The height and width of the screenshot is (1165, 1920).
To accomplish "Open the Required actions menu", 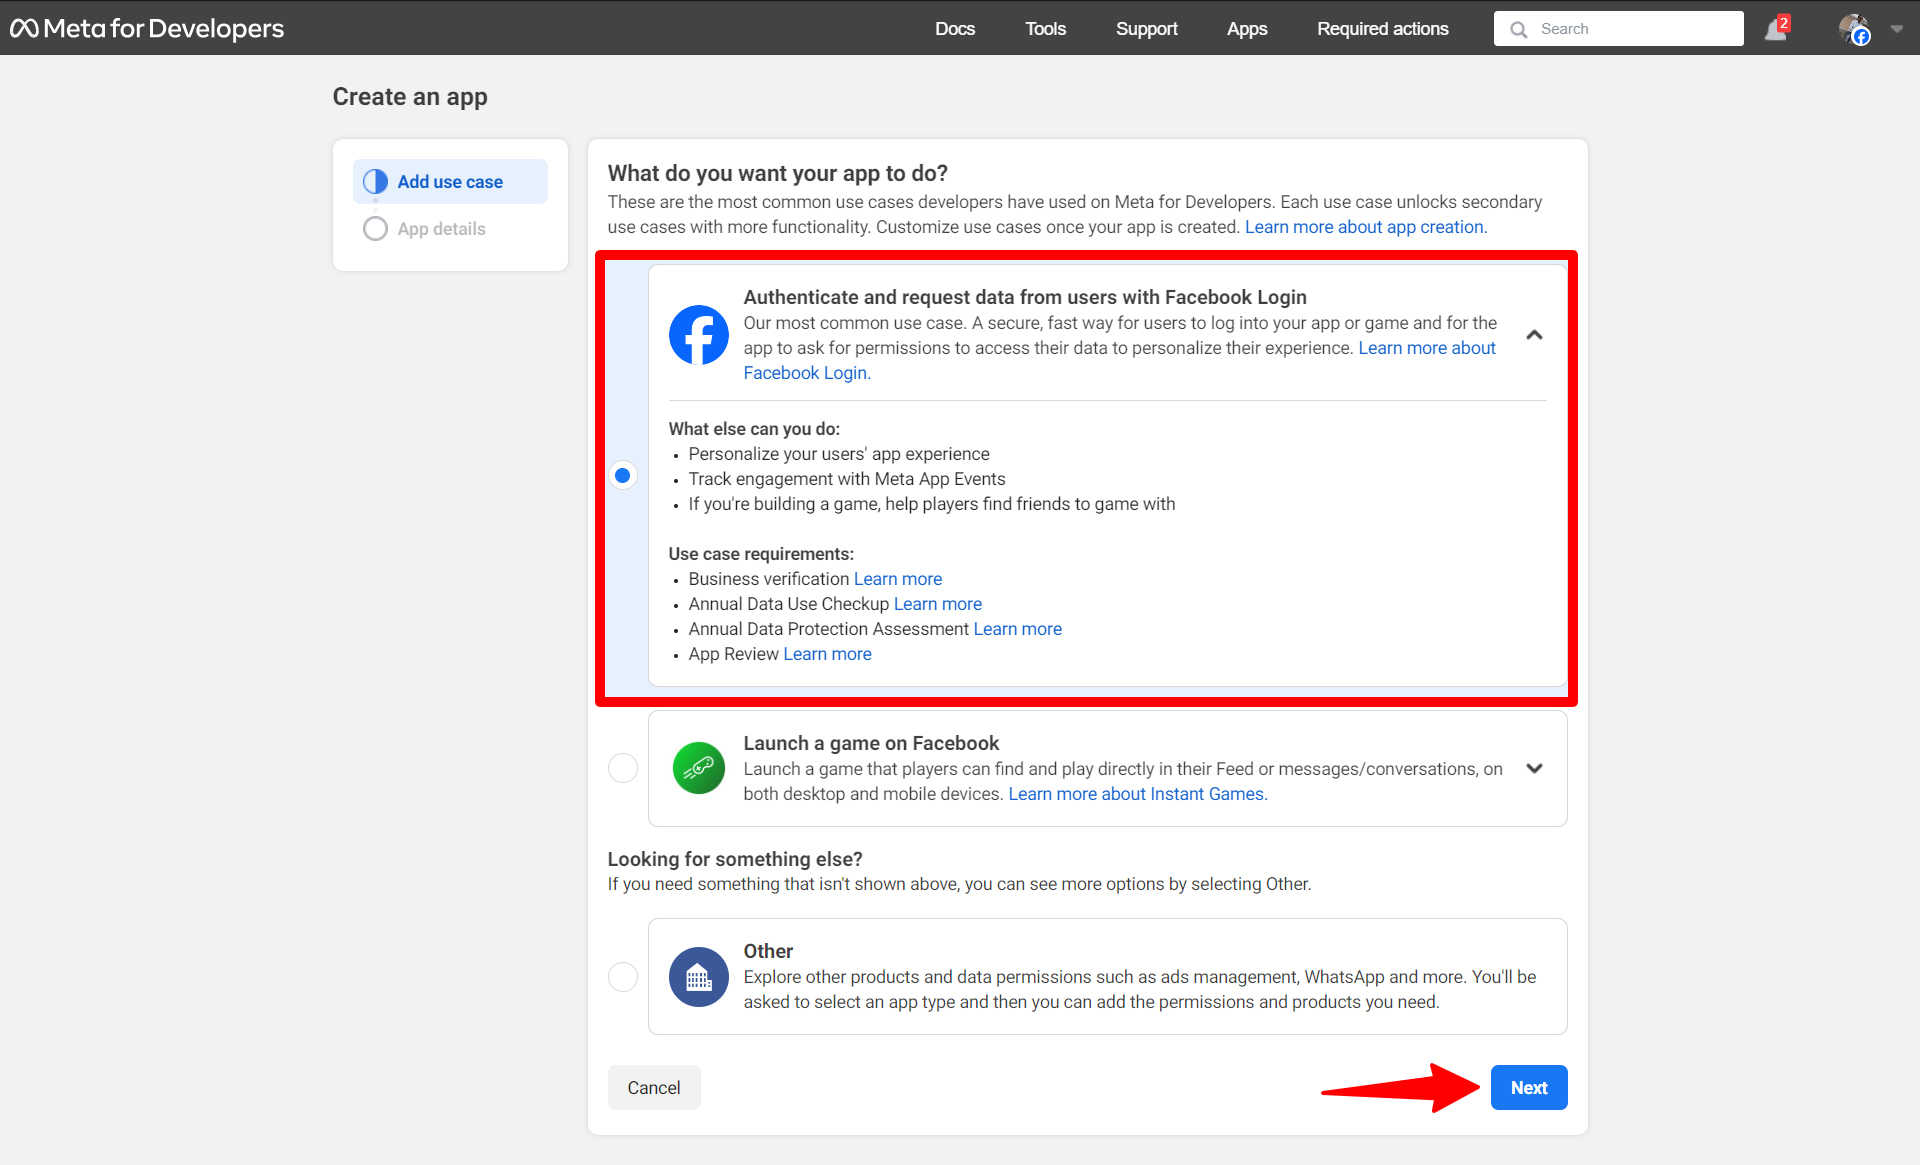I will coord(1382,28).
